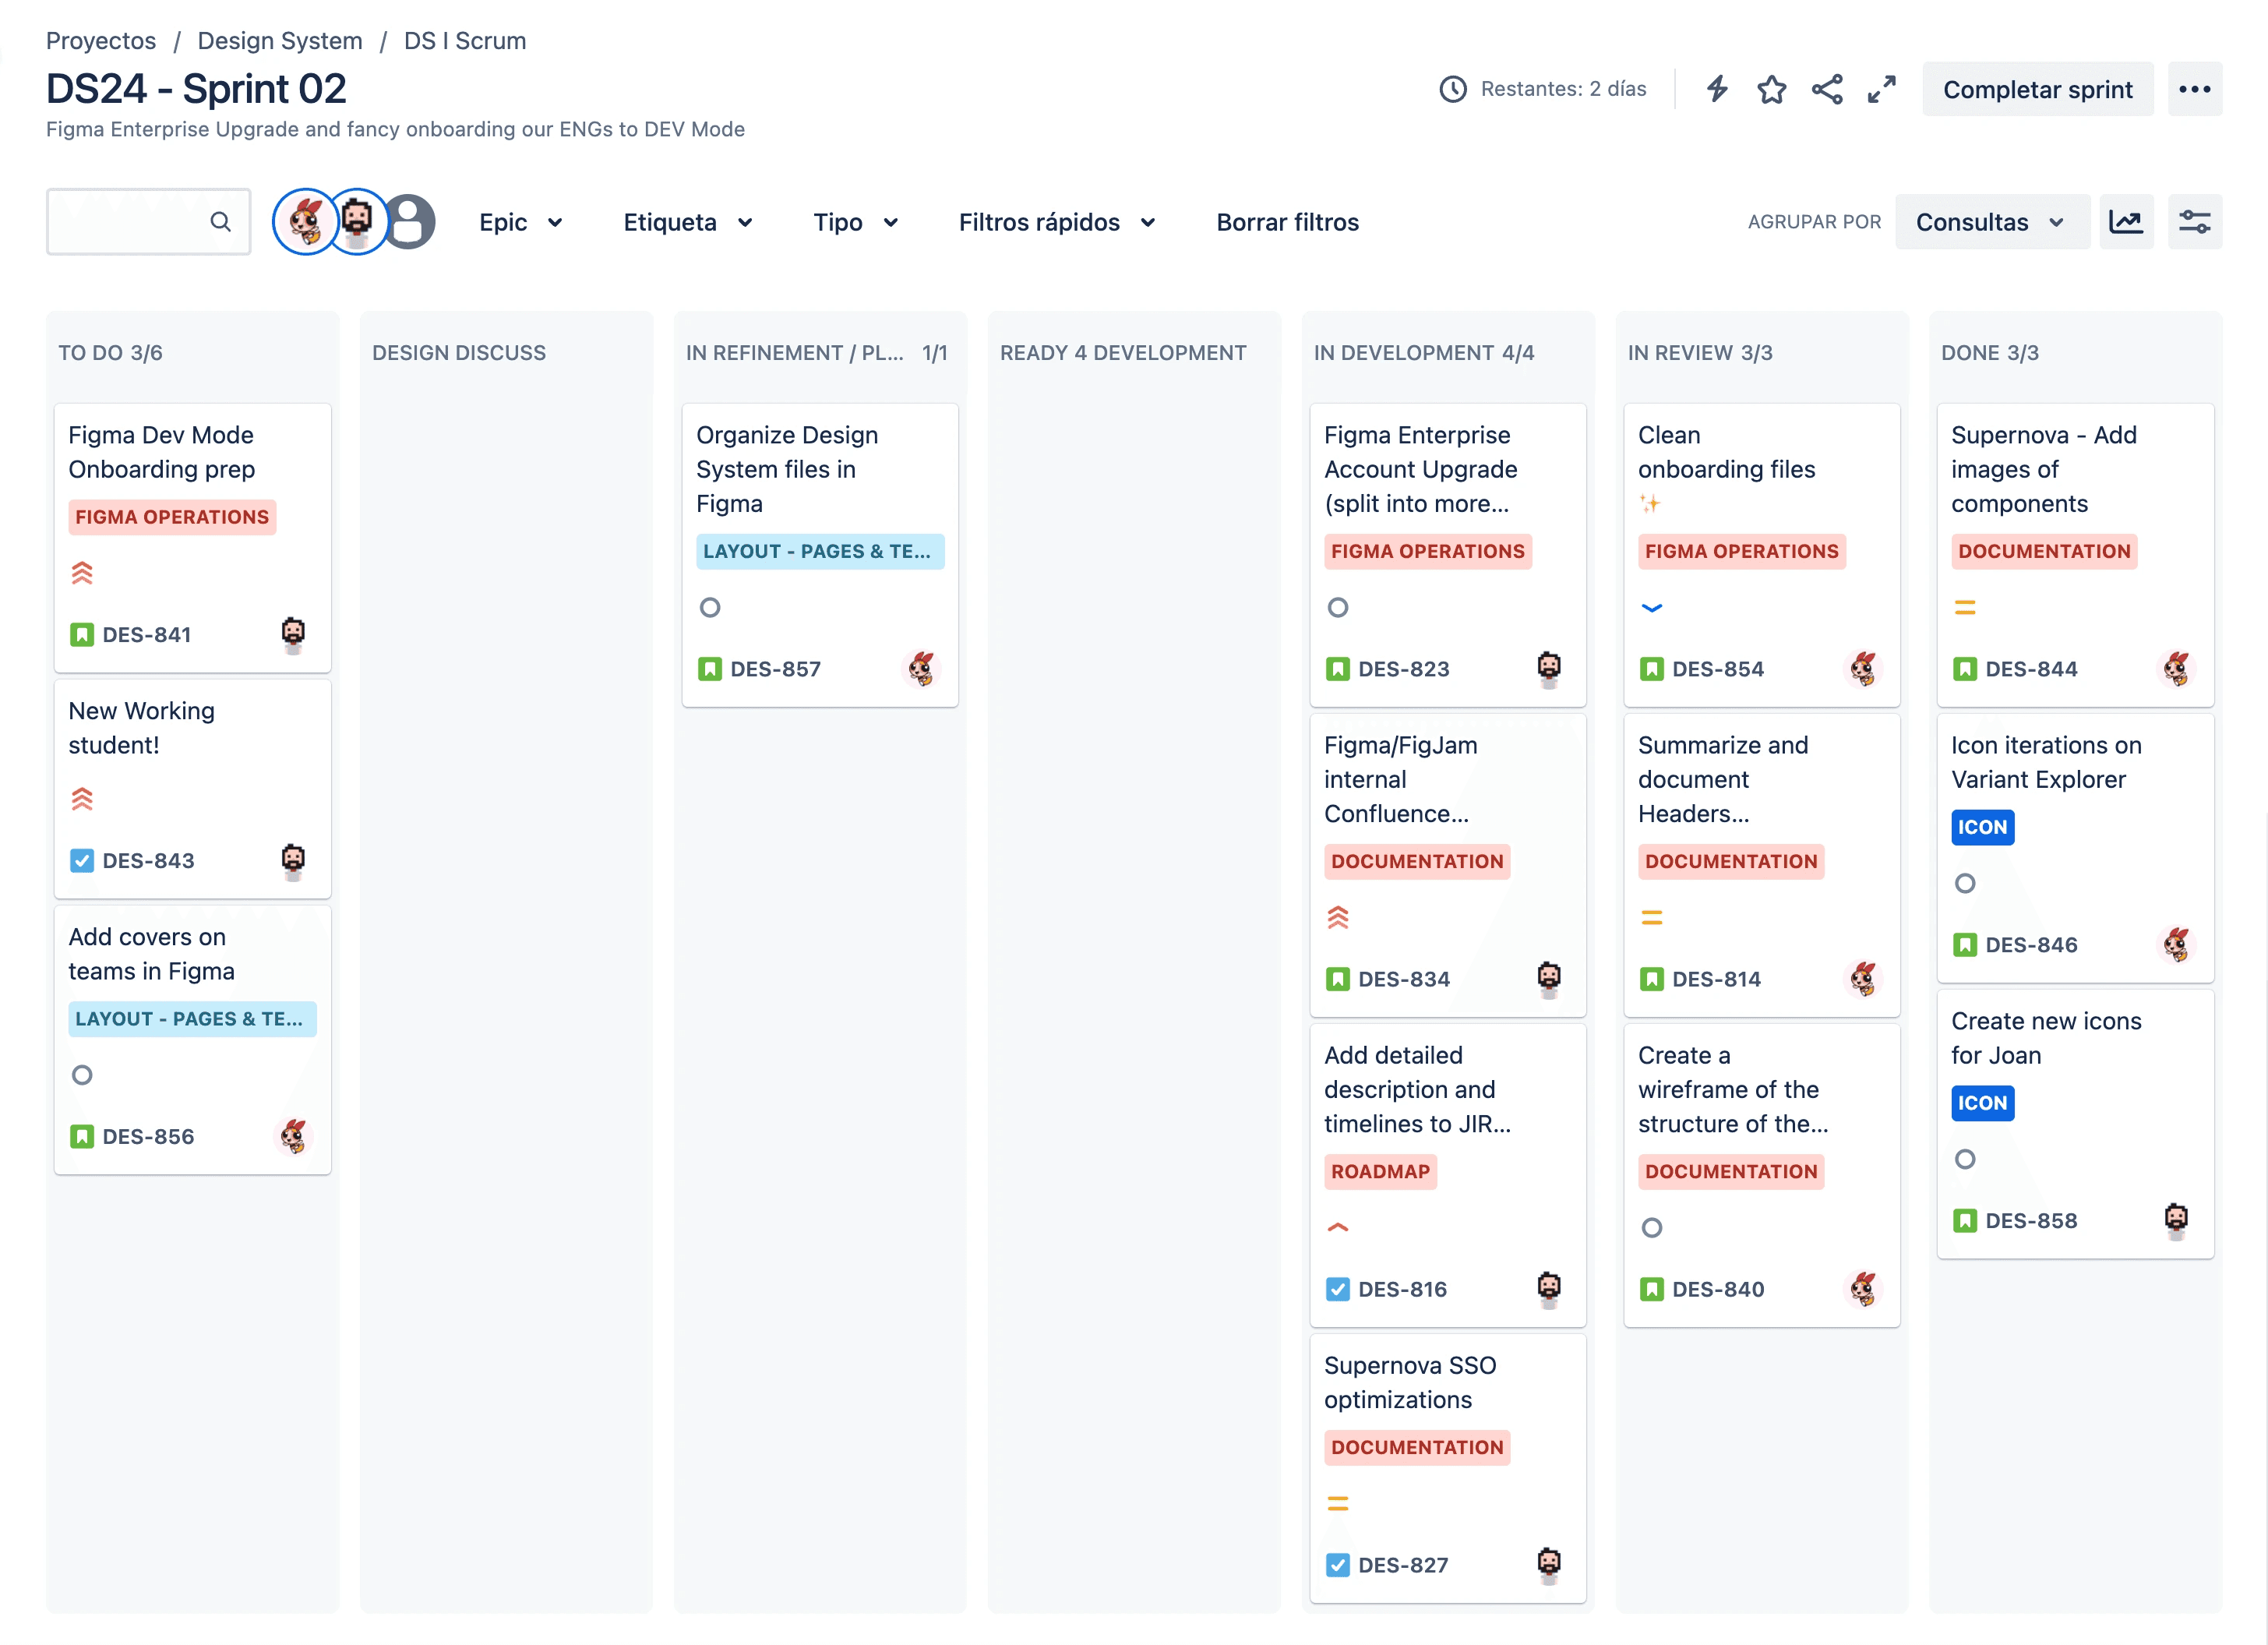Click FIGMA OPERATIONS label on DES-841
This screenshot has width=2268, height=1645.
[172, 517]
